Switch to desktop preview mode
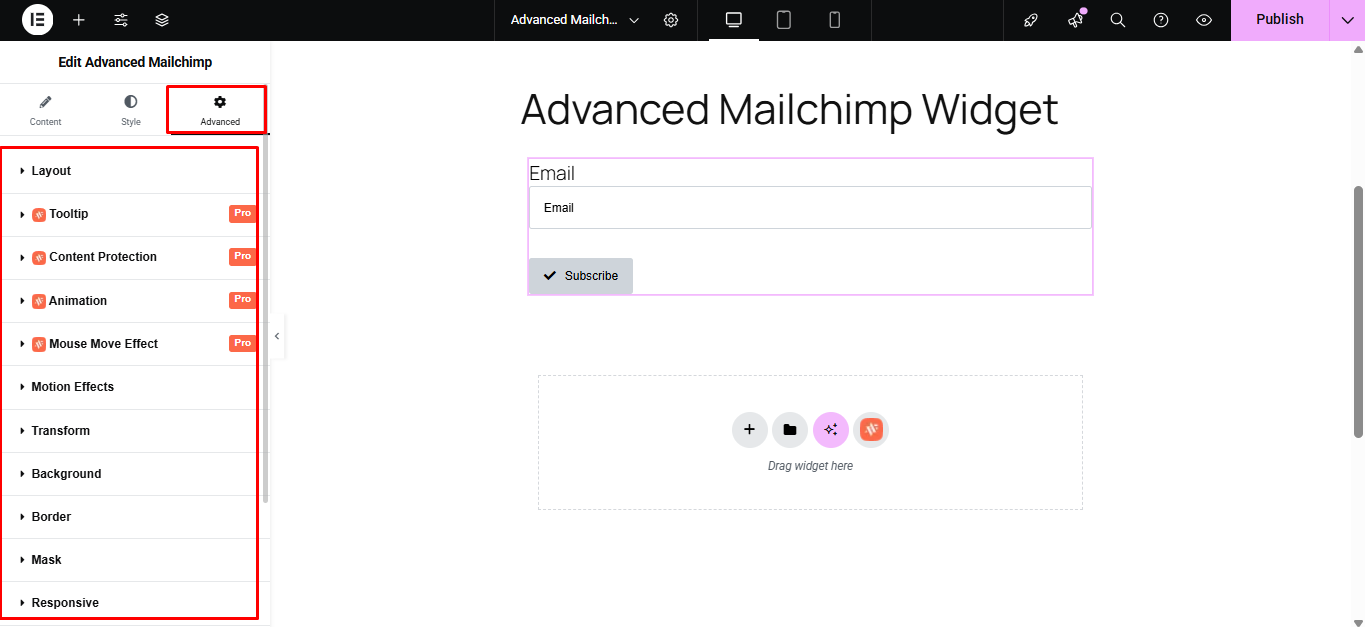 [x=734, y=20]
